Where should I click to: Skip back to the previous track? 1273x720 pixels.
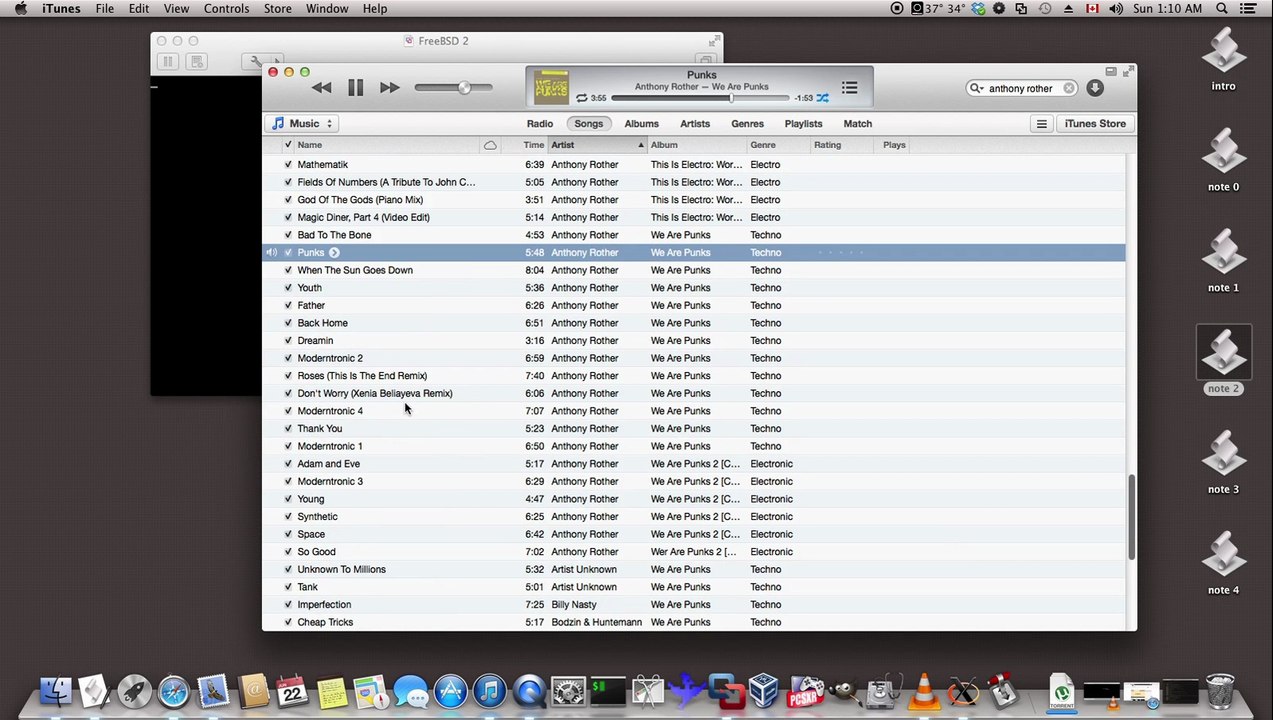tap(321, 88)
